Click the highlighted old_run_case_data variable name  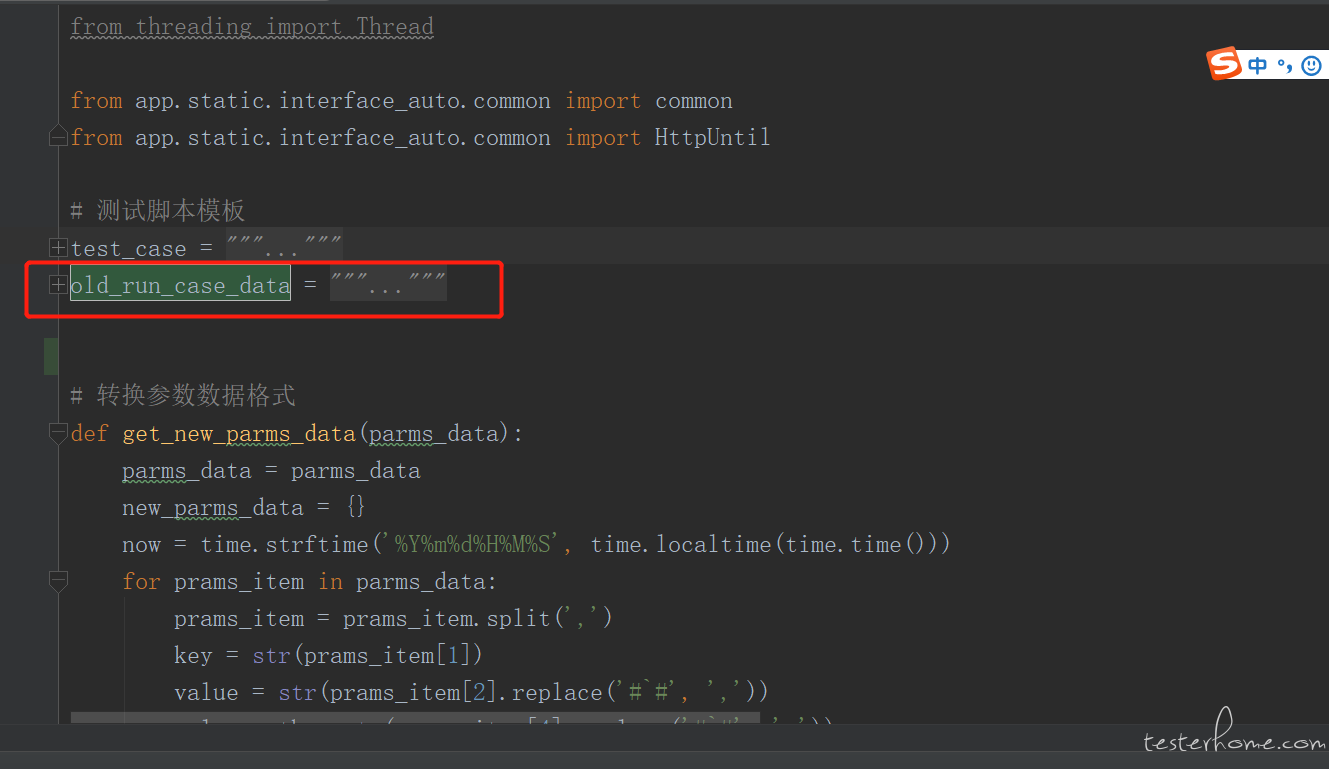180,286
